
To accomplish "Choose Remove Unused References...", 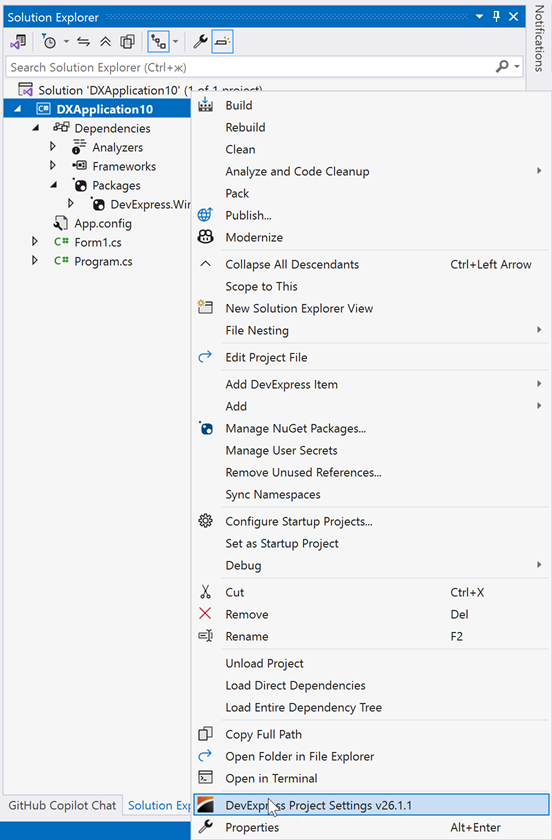I will click(303, 472).
